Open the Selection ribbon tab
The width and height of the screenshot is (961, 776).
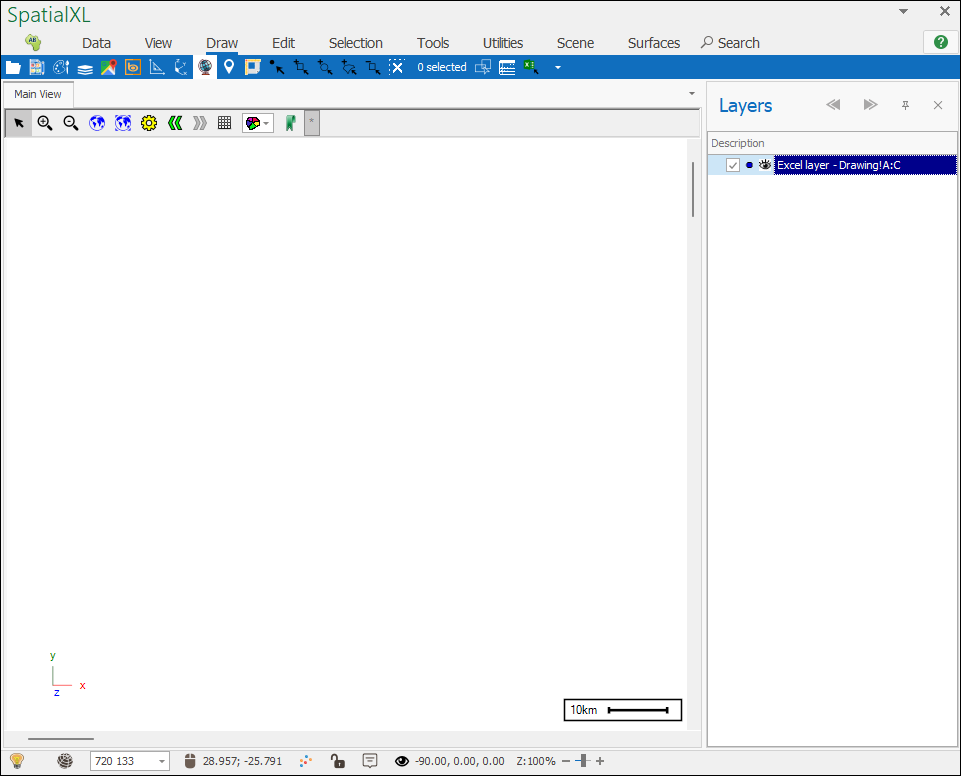coord(355,43)
